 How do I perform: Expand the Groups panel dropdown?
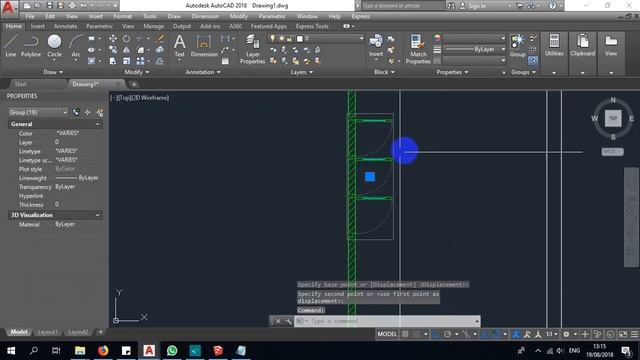524,72
